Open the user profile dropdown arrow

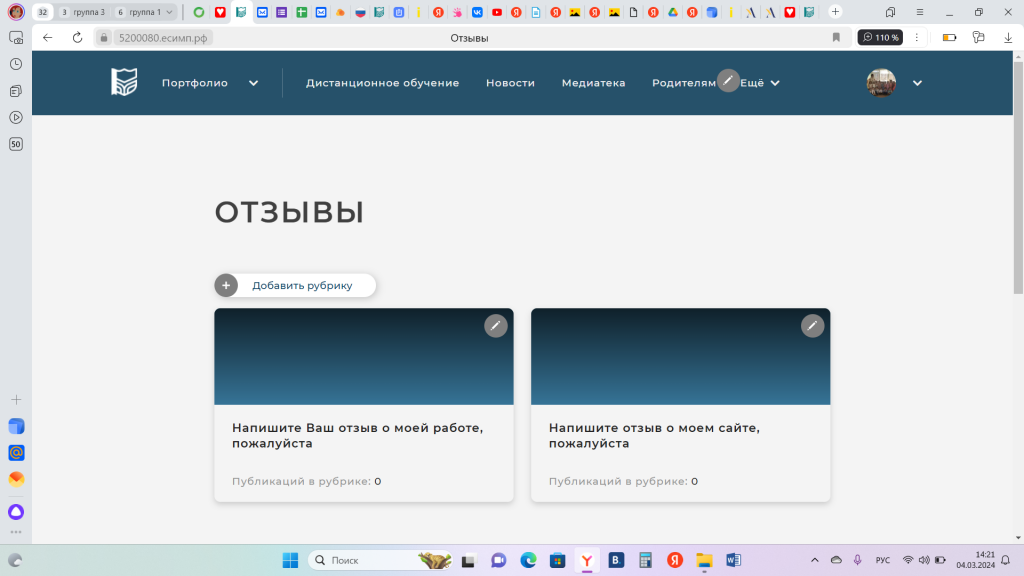[x=917, y=83]
